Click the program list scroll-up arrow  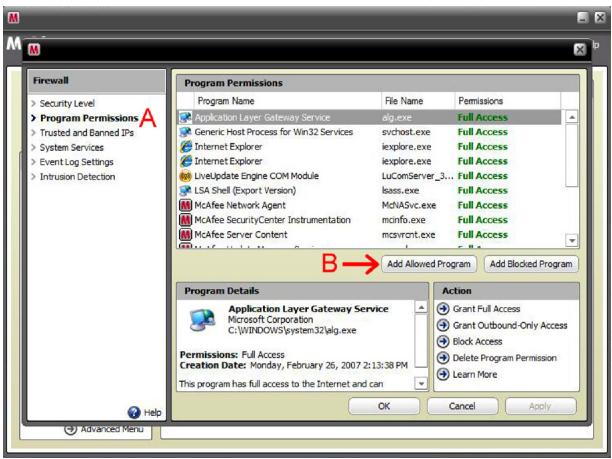pyautogui.click(x=572, y=117)
